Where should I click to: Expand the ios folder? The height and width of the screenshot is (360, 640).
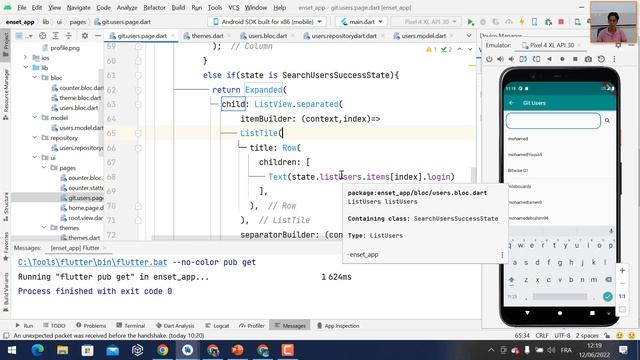tap(25, 58)
